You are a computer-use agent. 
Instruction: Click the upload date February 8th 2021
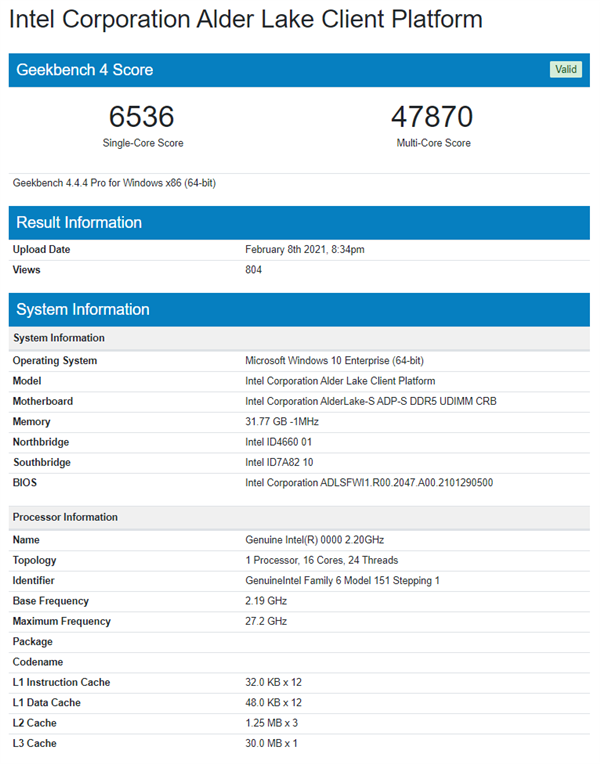(x=304, y=249)
